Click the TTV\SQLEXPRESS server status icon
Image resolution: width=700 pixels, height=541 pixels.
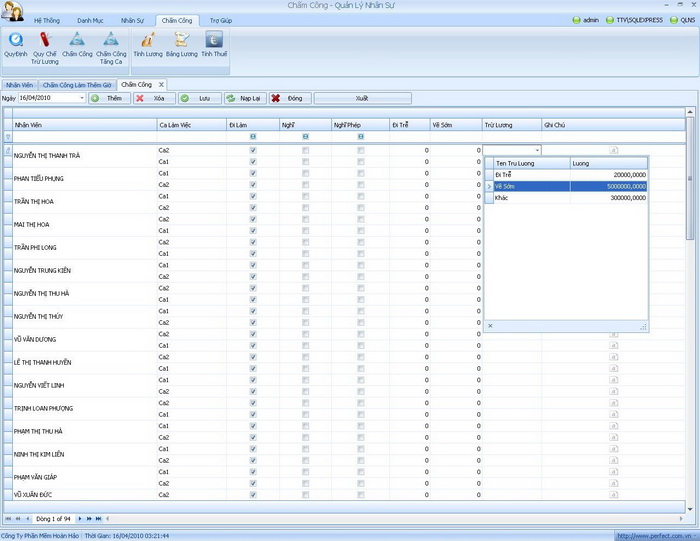click(x=609, y=20)
